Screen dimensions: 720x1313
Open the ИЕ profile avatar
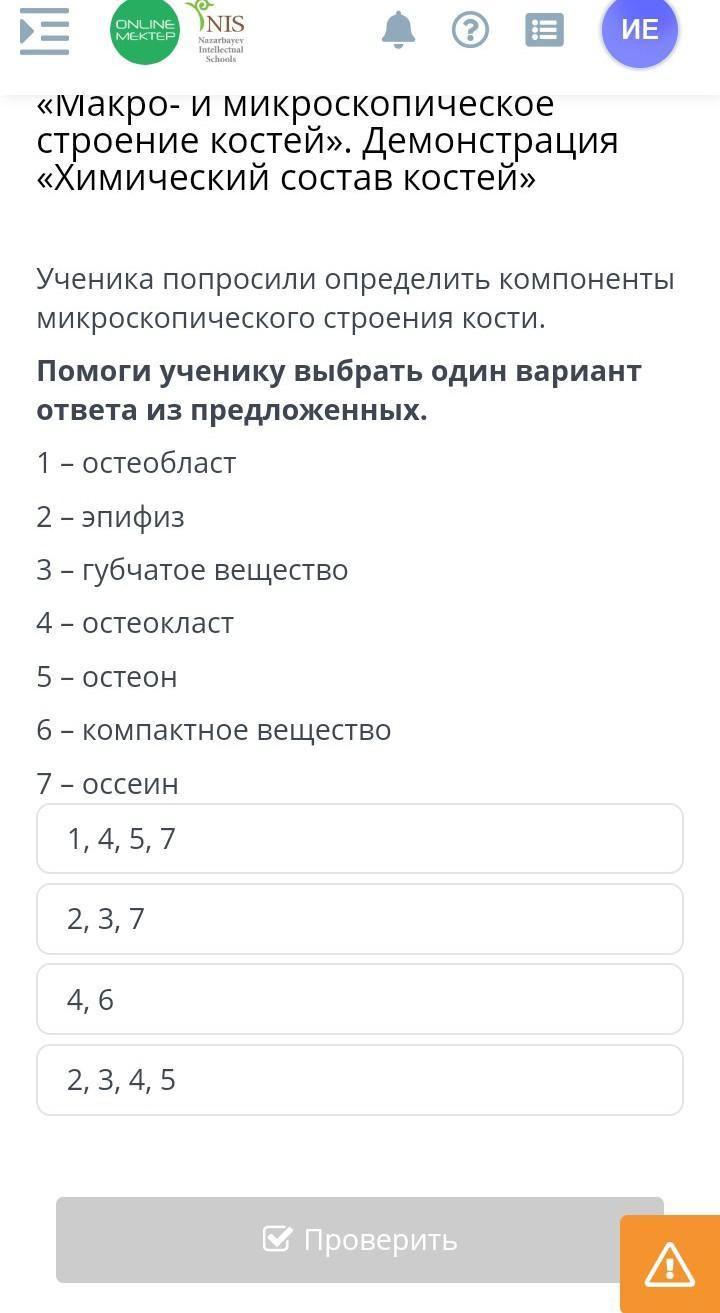[640, 30]
